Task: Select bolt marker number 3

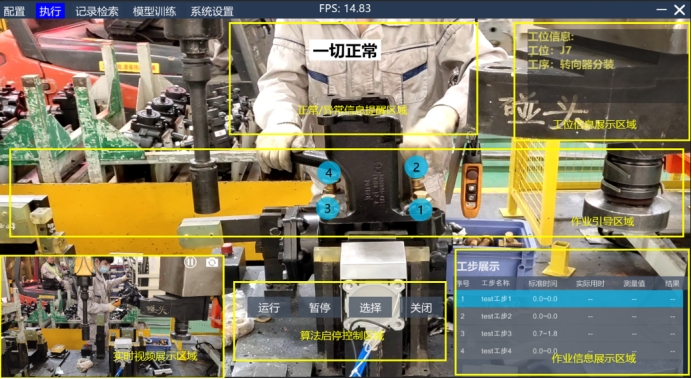Action: (x=327, y=208)
